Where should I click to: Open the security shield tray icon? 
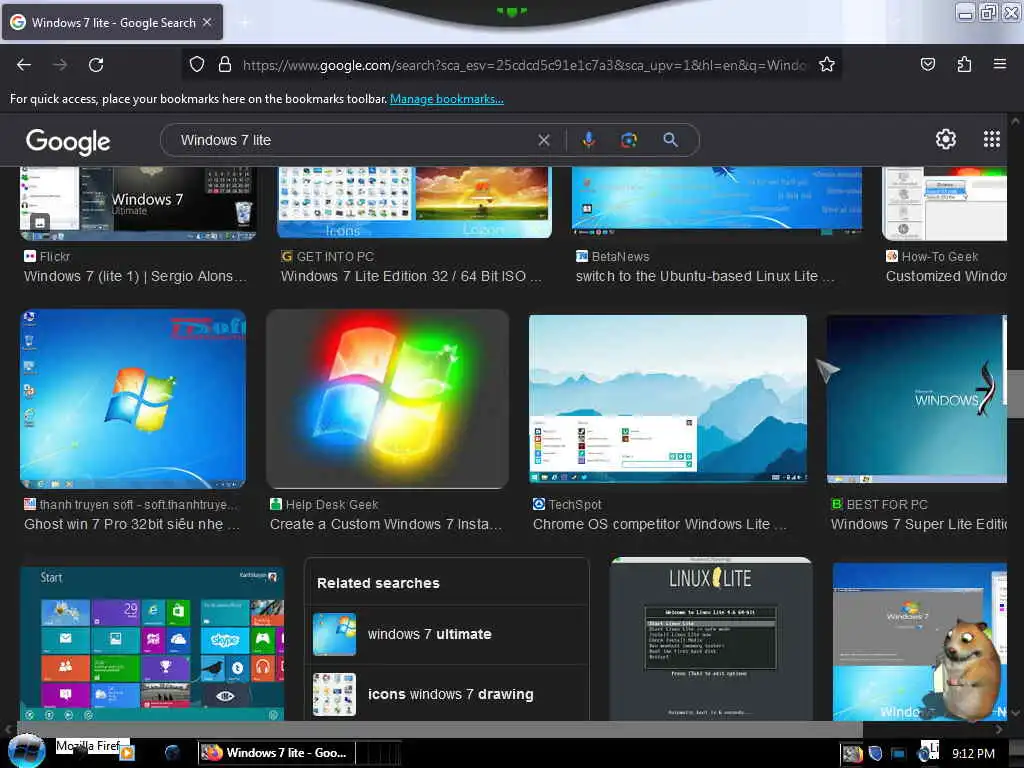coord(875,754)
